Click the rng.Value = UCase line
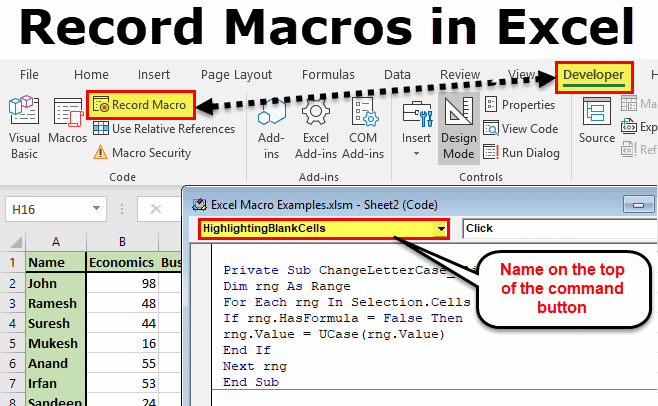The image size is (658, 406). (334, 335)
